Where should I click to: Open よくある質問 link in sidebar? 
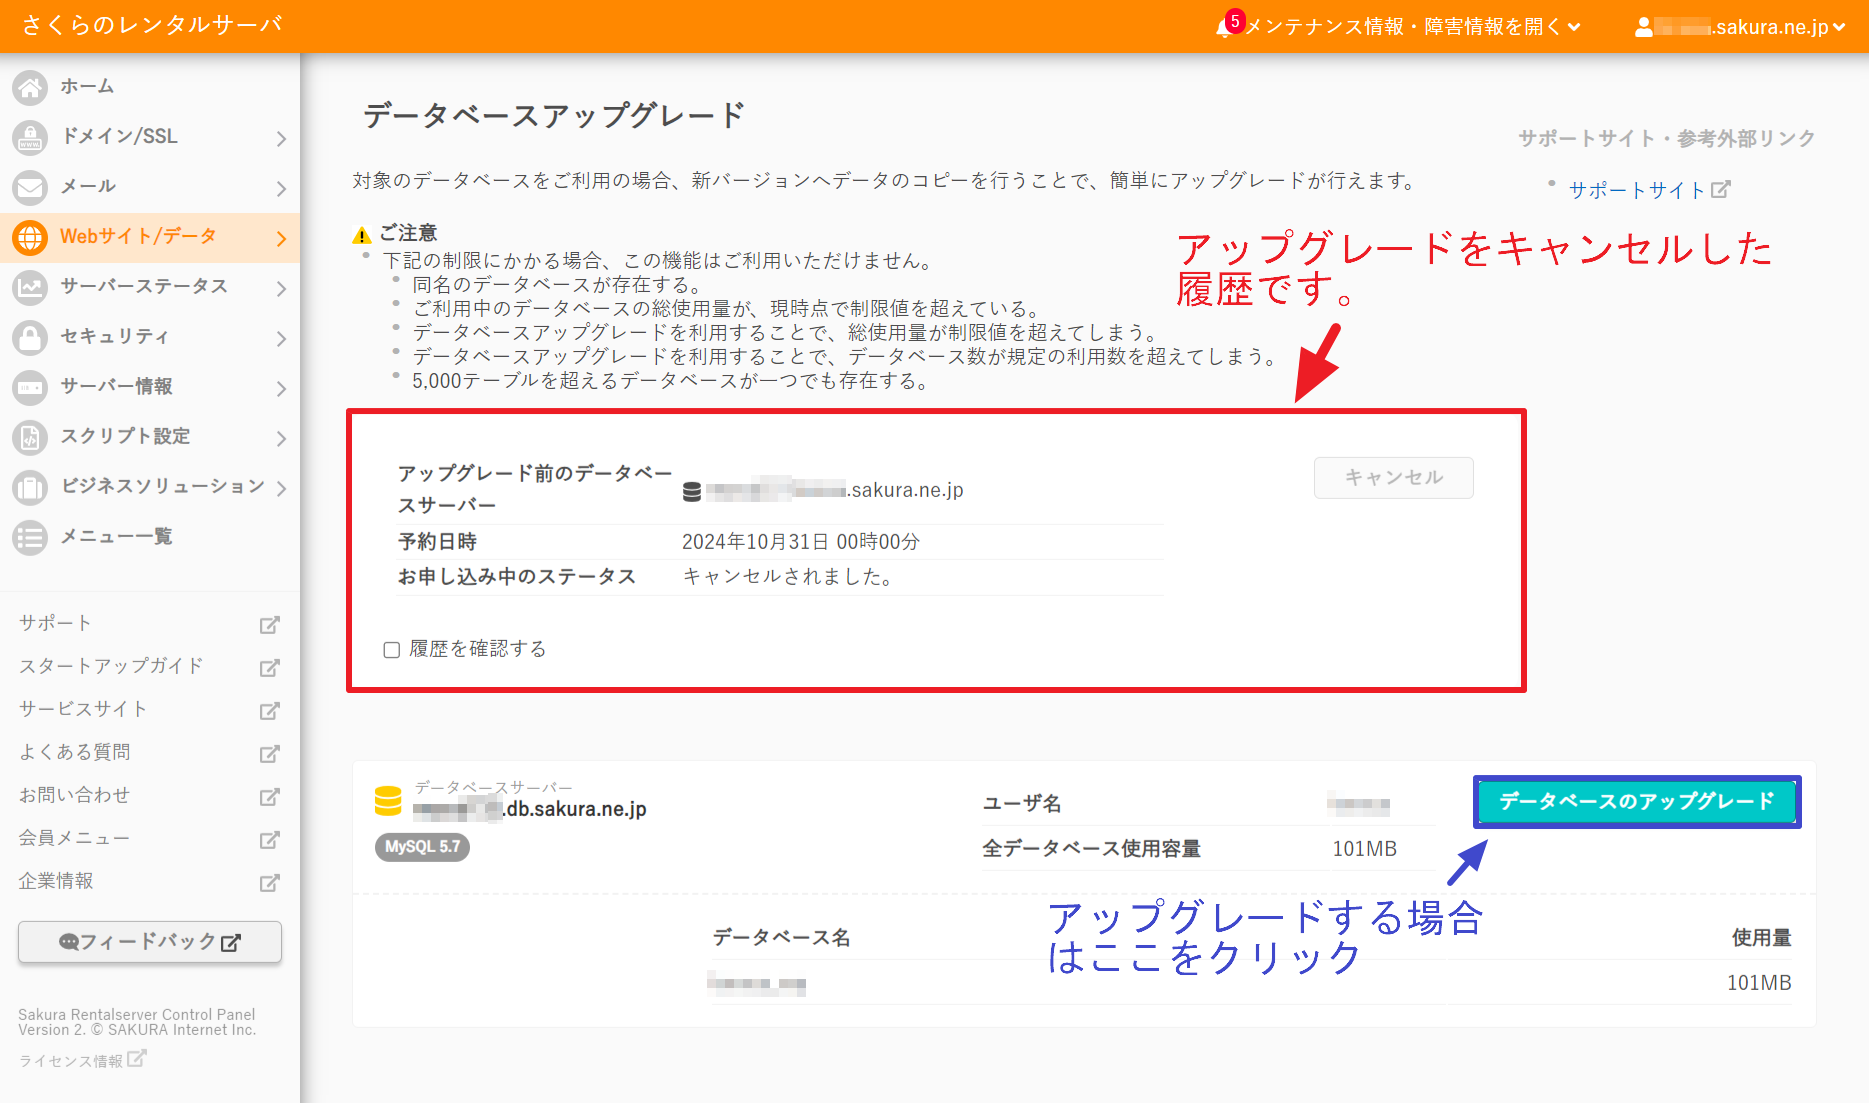(75, 752)
